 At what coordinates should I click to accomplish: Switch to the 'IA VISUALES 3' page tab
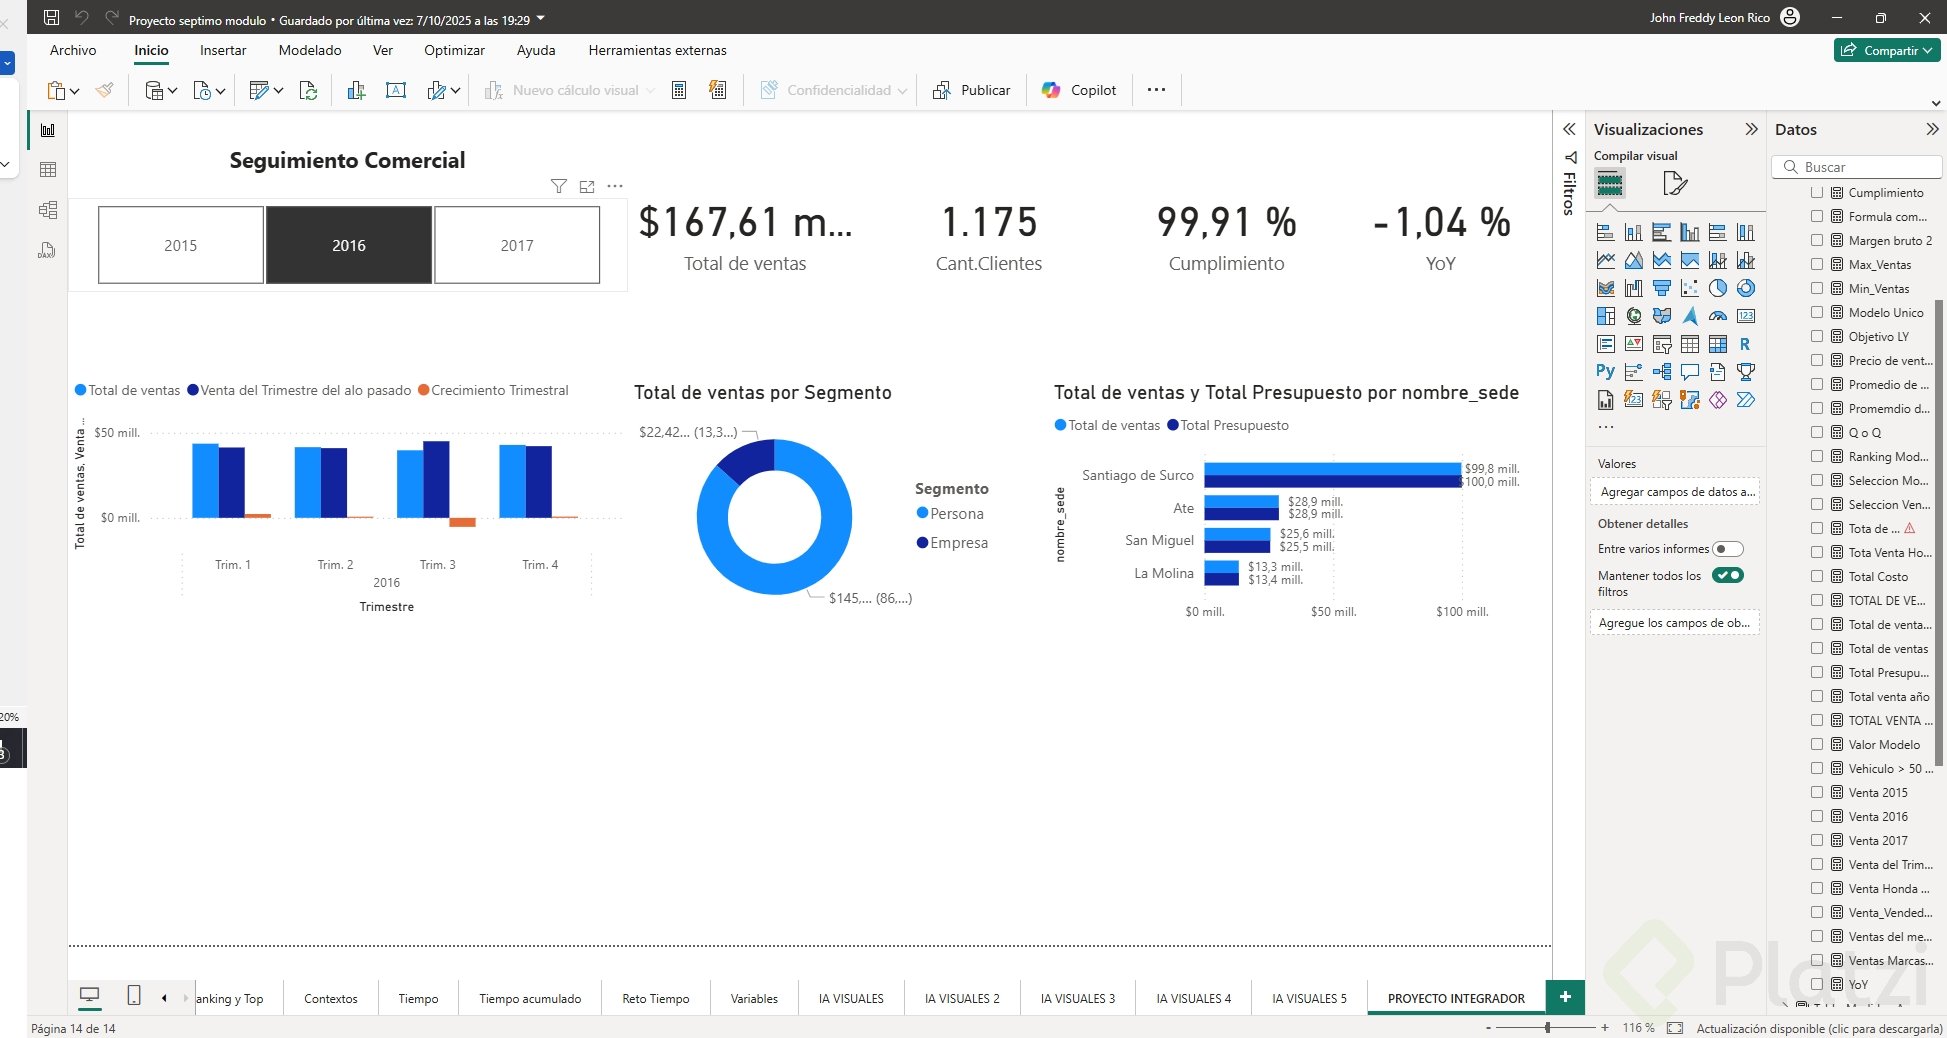[1077, 998]
